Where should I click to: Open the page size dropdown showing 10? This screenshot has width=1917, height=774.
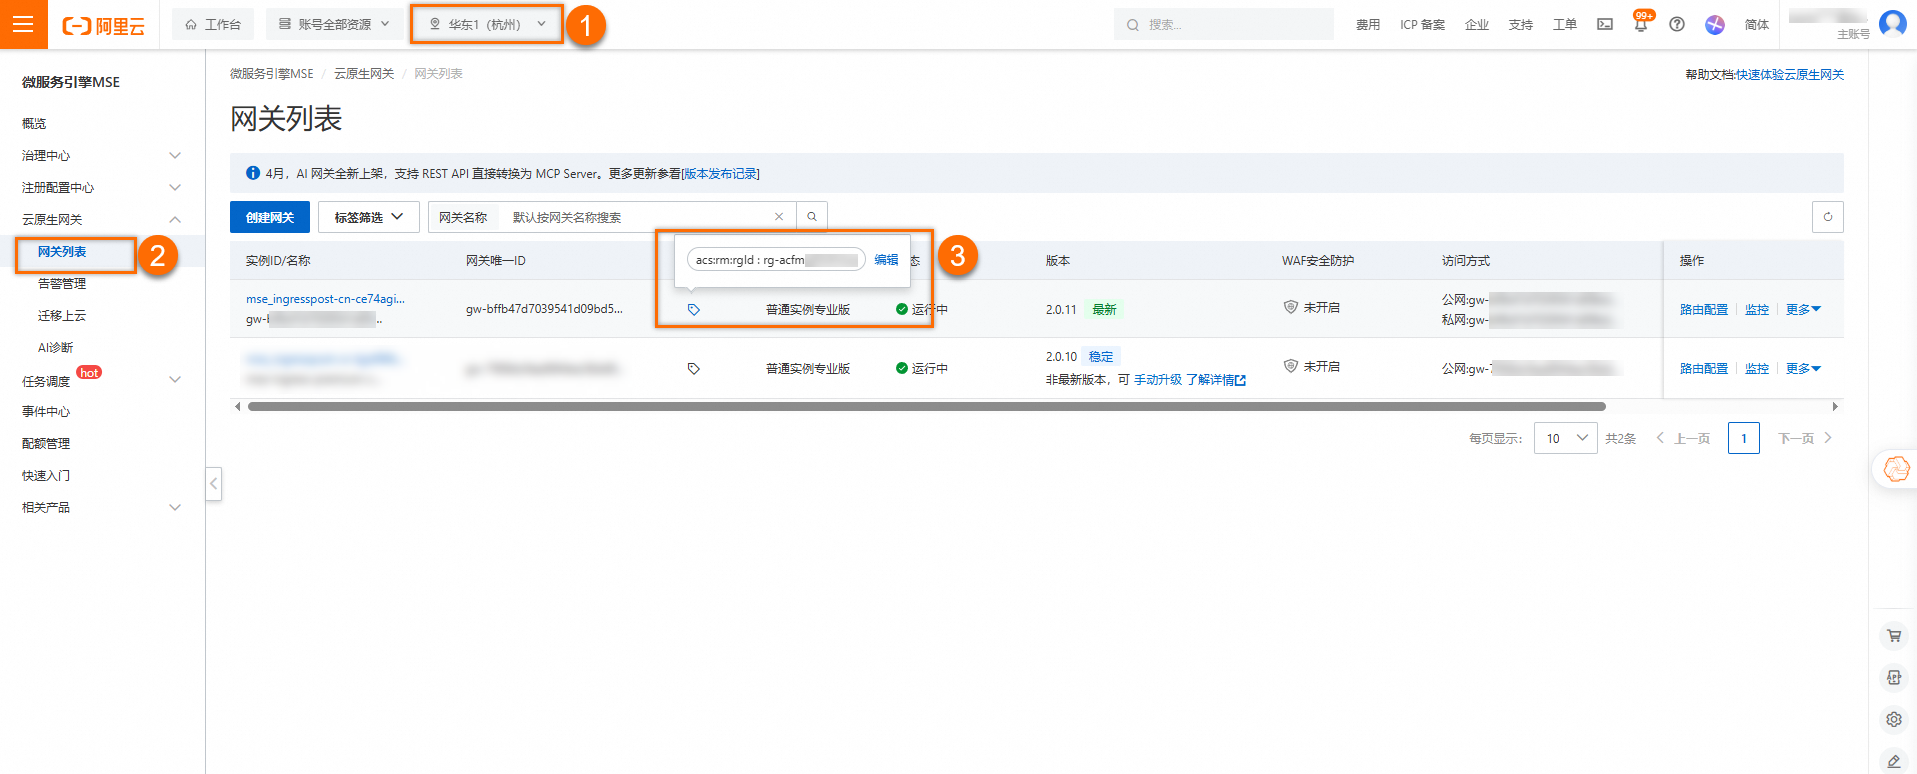1566,438
